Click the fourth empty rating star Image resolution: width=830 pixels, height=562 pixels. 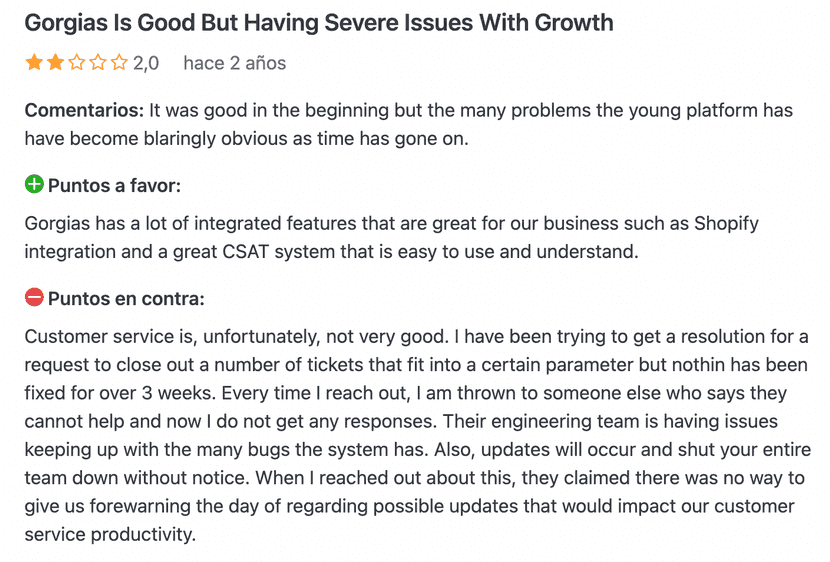click(x=98, y=63)
